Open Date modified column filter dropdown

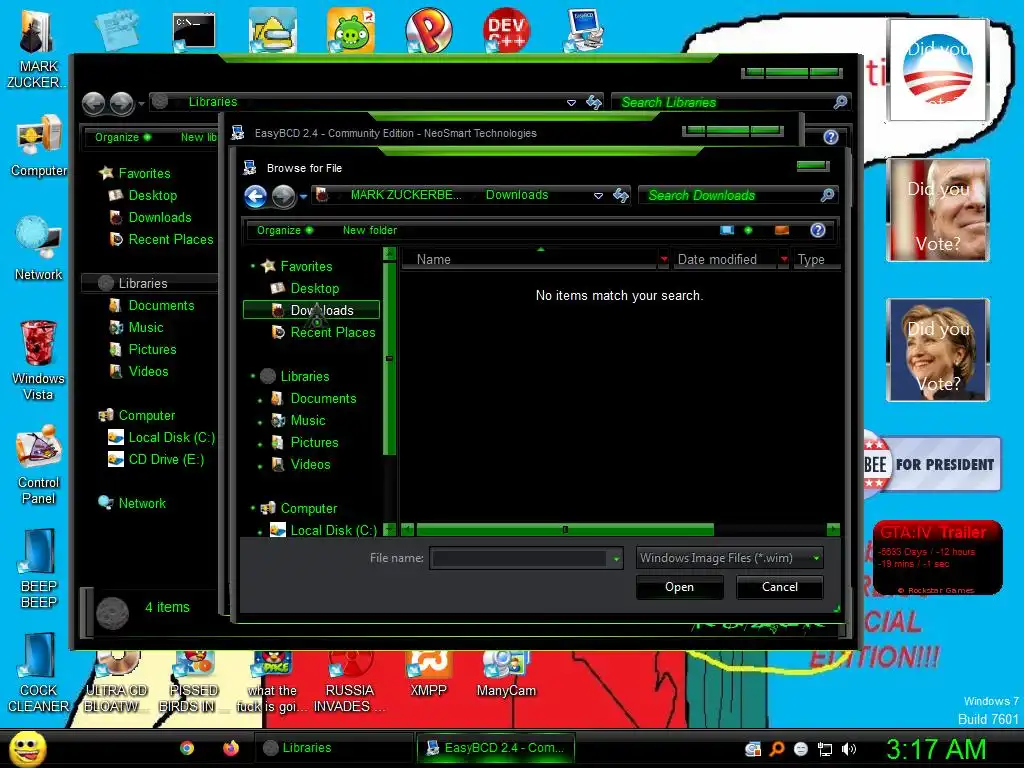784,259
